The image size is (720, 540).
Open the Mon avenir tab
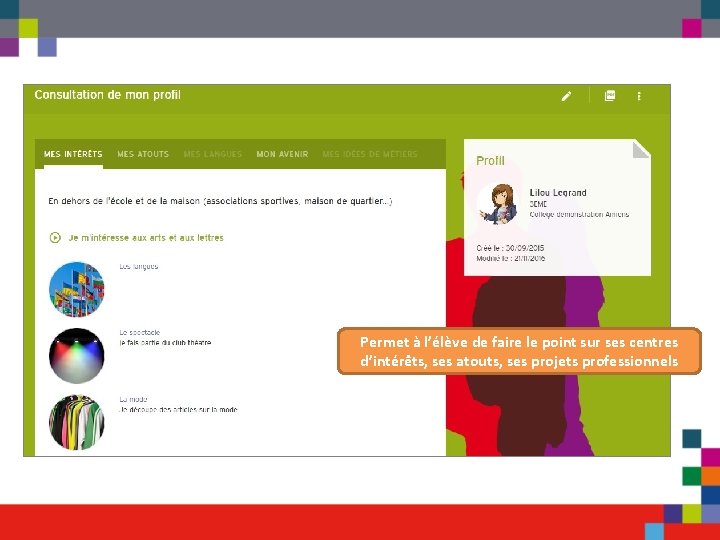[x=282, y=154]
